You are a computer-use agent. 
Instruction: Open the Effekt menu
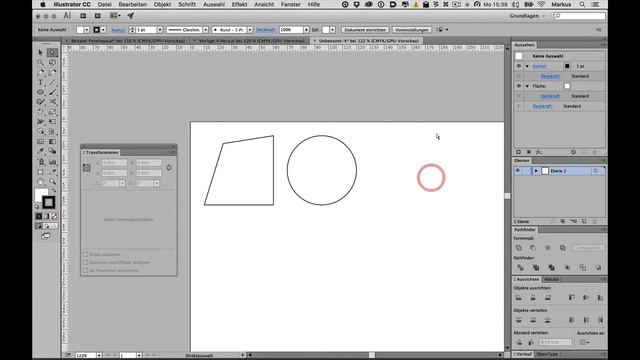239,4
